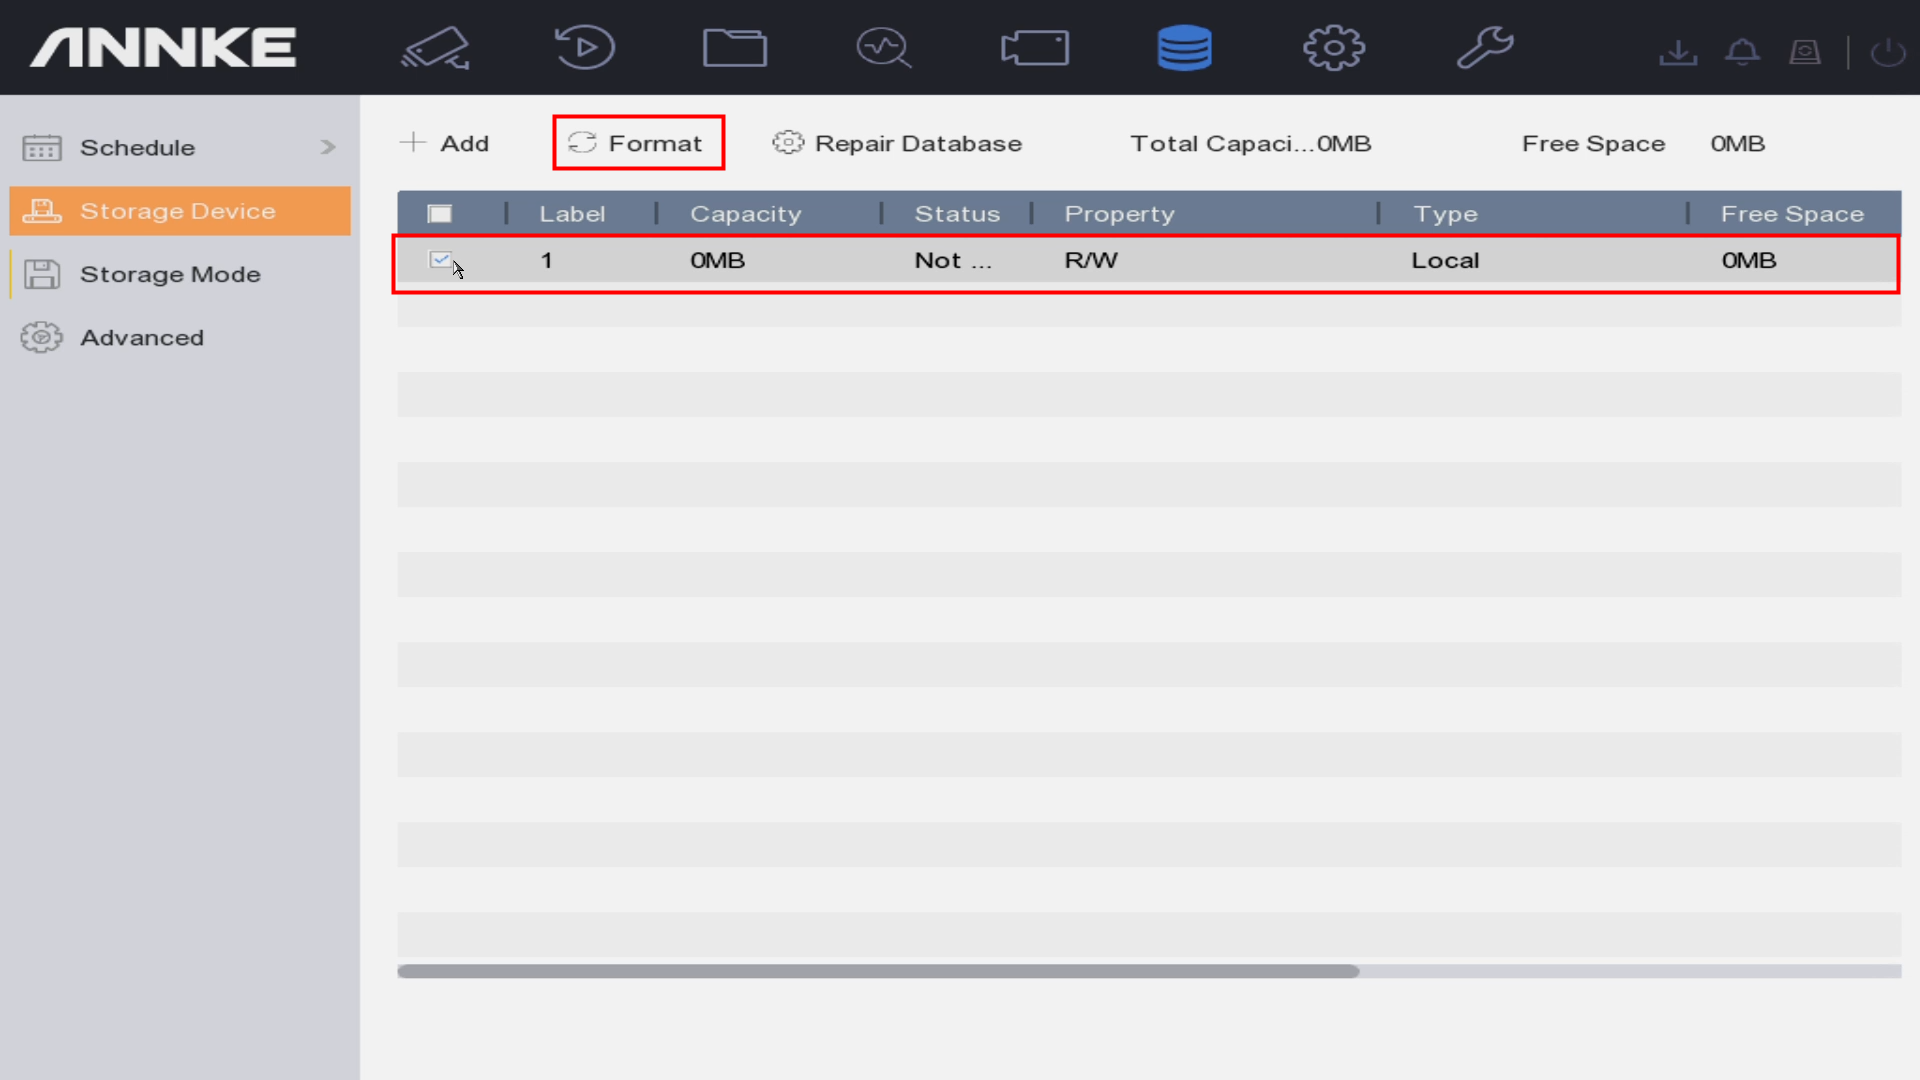This screenshot has width=1920, height=1080.
Task: Select the storage database icon
Action: point(1184,48)
